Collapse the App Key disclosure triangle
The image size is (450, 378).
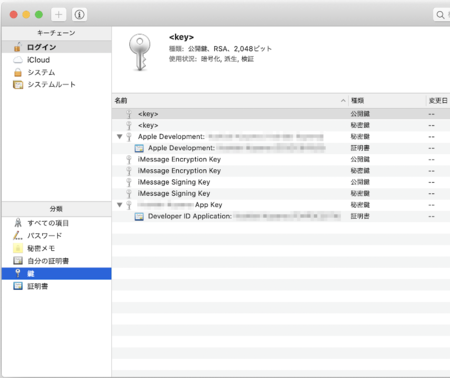pyautogui.click(x=120, y=205)
